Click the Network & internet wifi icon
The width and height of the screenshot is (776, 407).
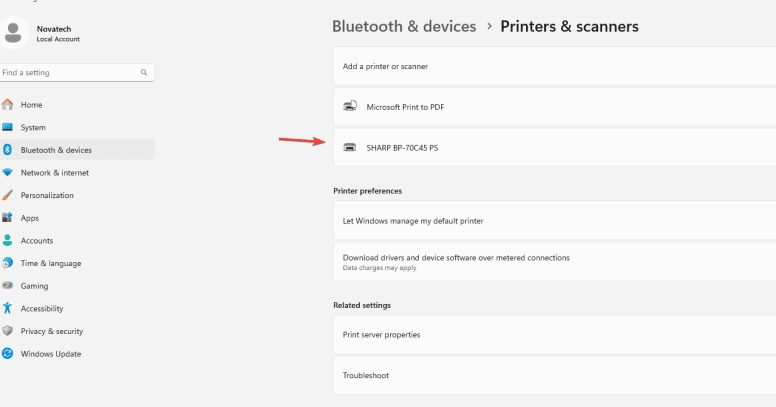pyautogui.click(x=7, y=172)
